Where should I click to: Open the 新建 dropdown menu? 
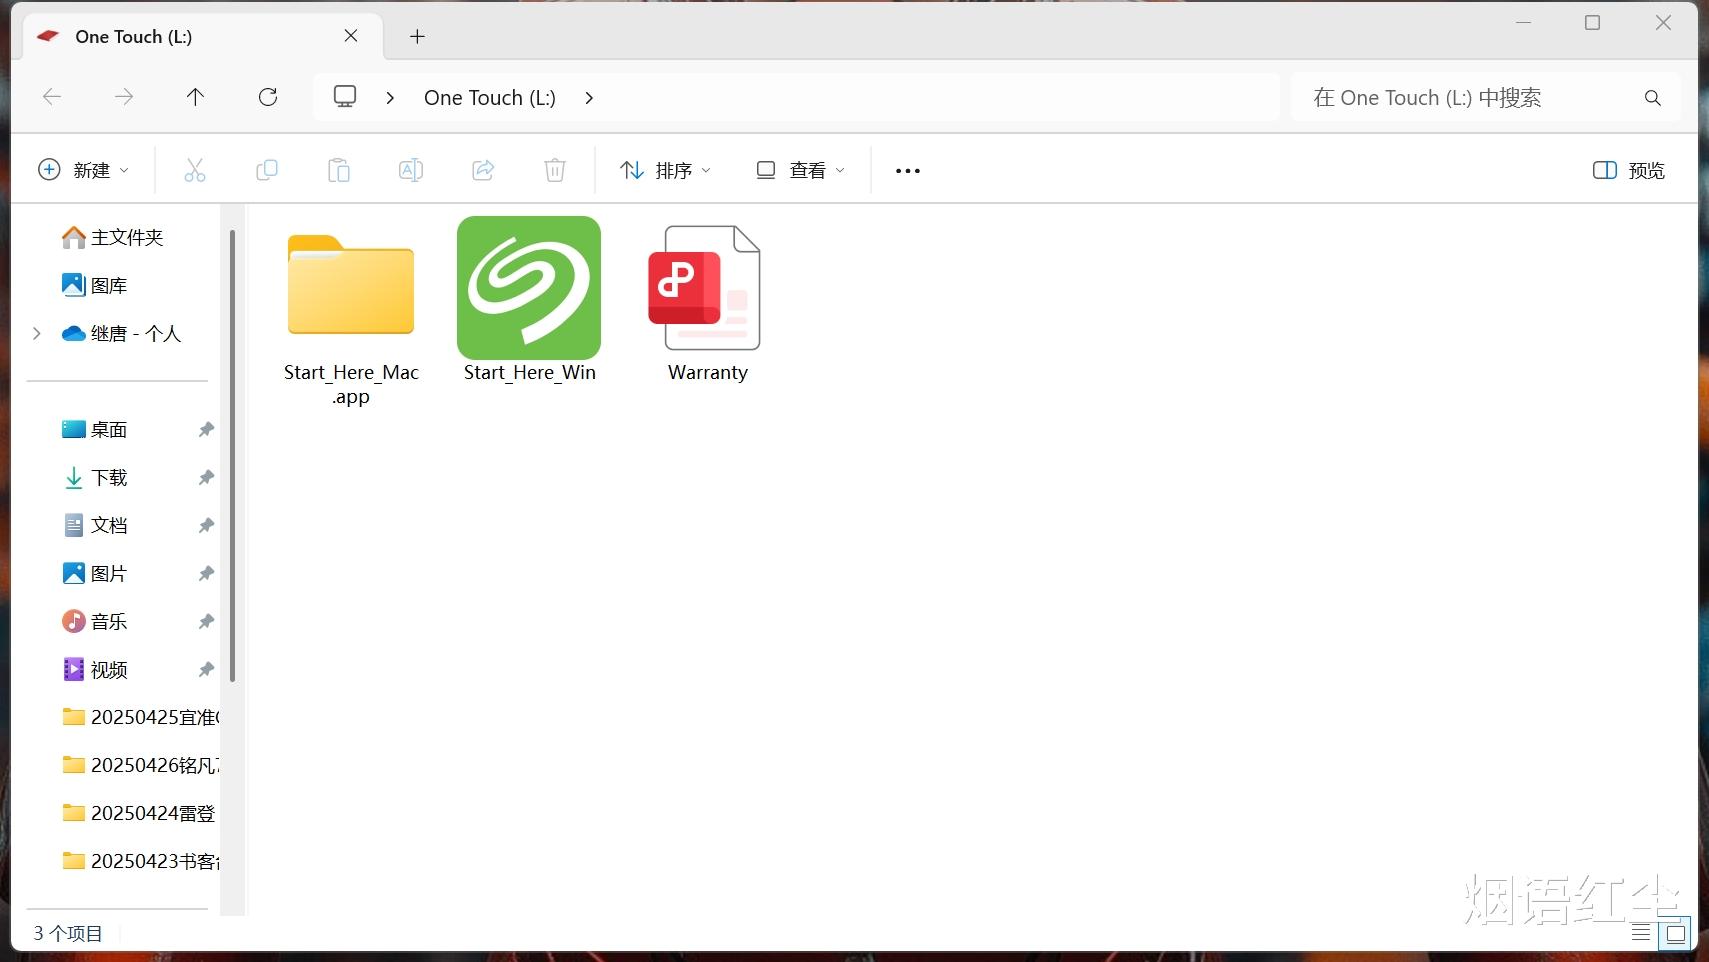click(x=83, y=170)
